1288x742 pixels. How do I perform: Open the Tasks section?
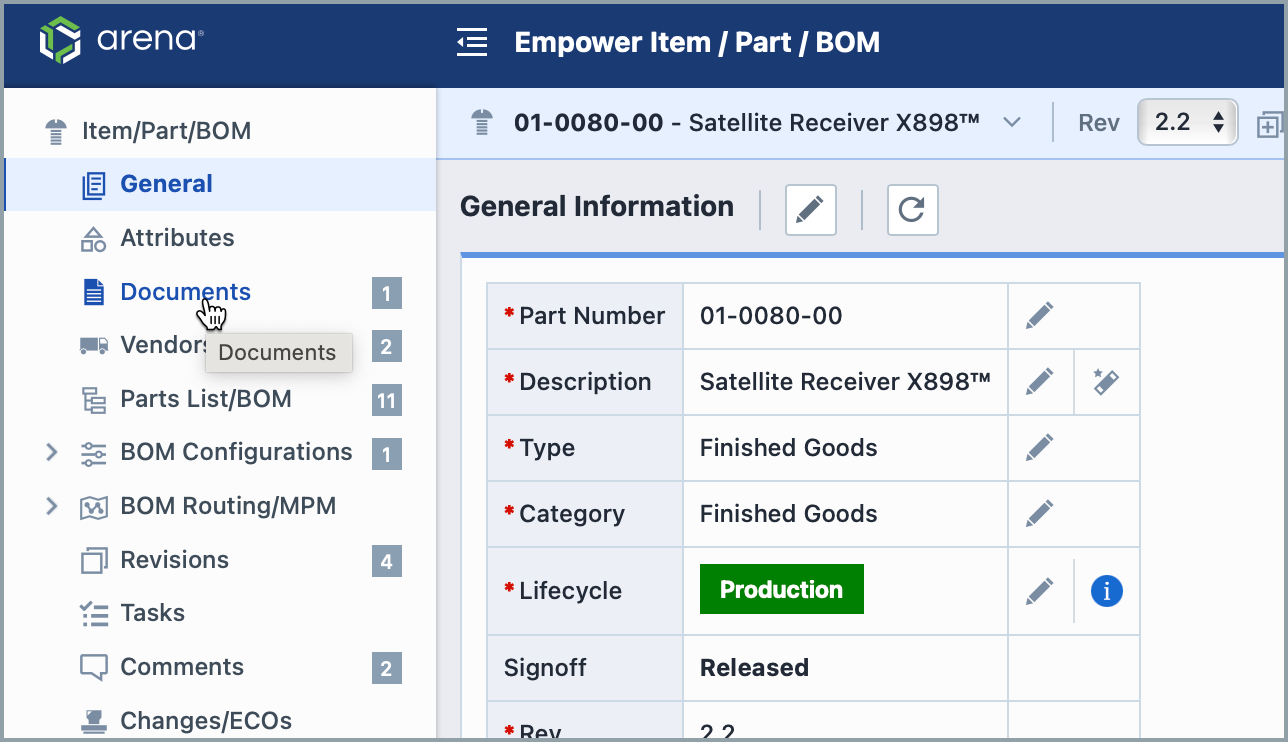tap(152, 613)
